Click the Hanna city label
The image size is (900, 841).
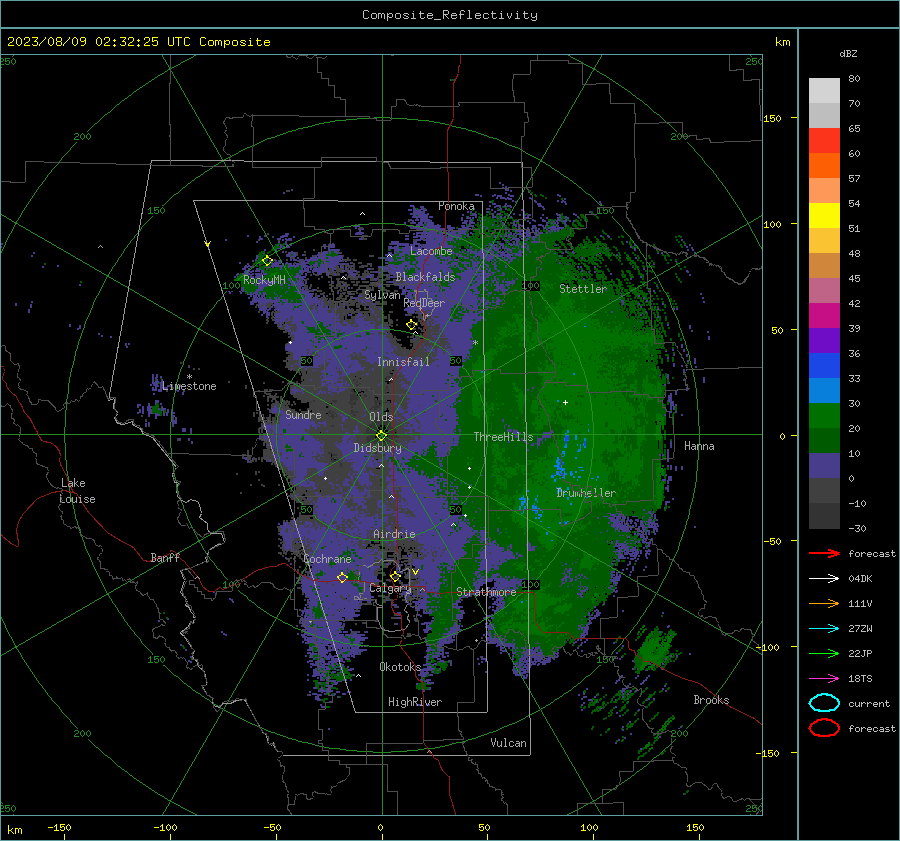tap(699, 446)
